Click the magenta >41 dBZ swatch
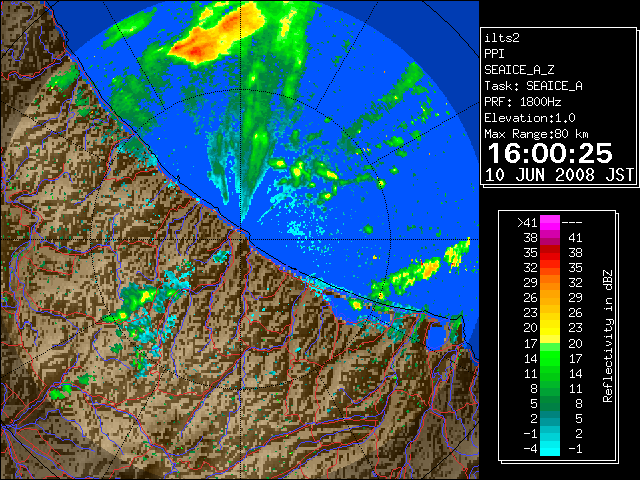 coord(550,223)
